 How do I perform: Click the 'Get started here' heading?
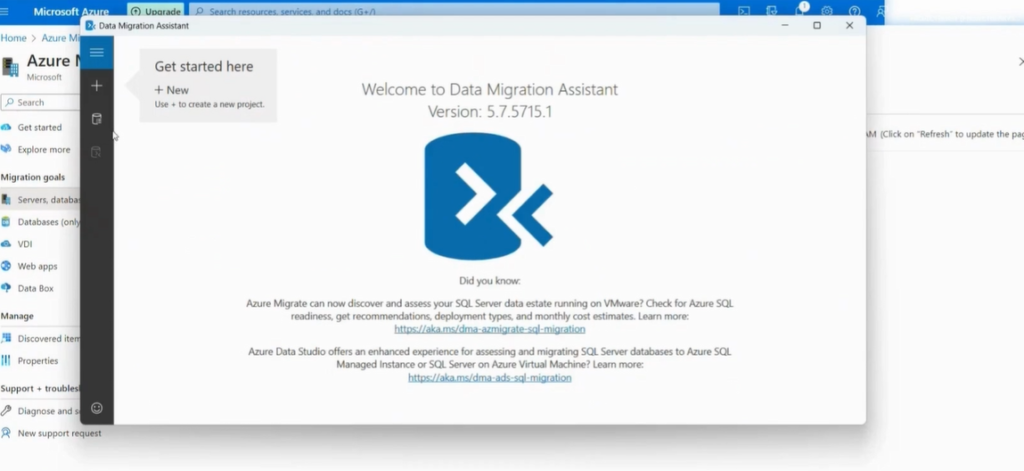204,67
